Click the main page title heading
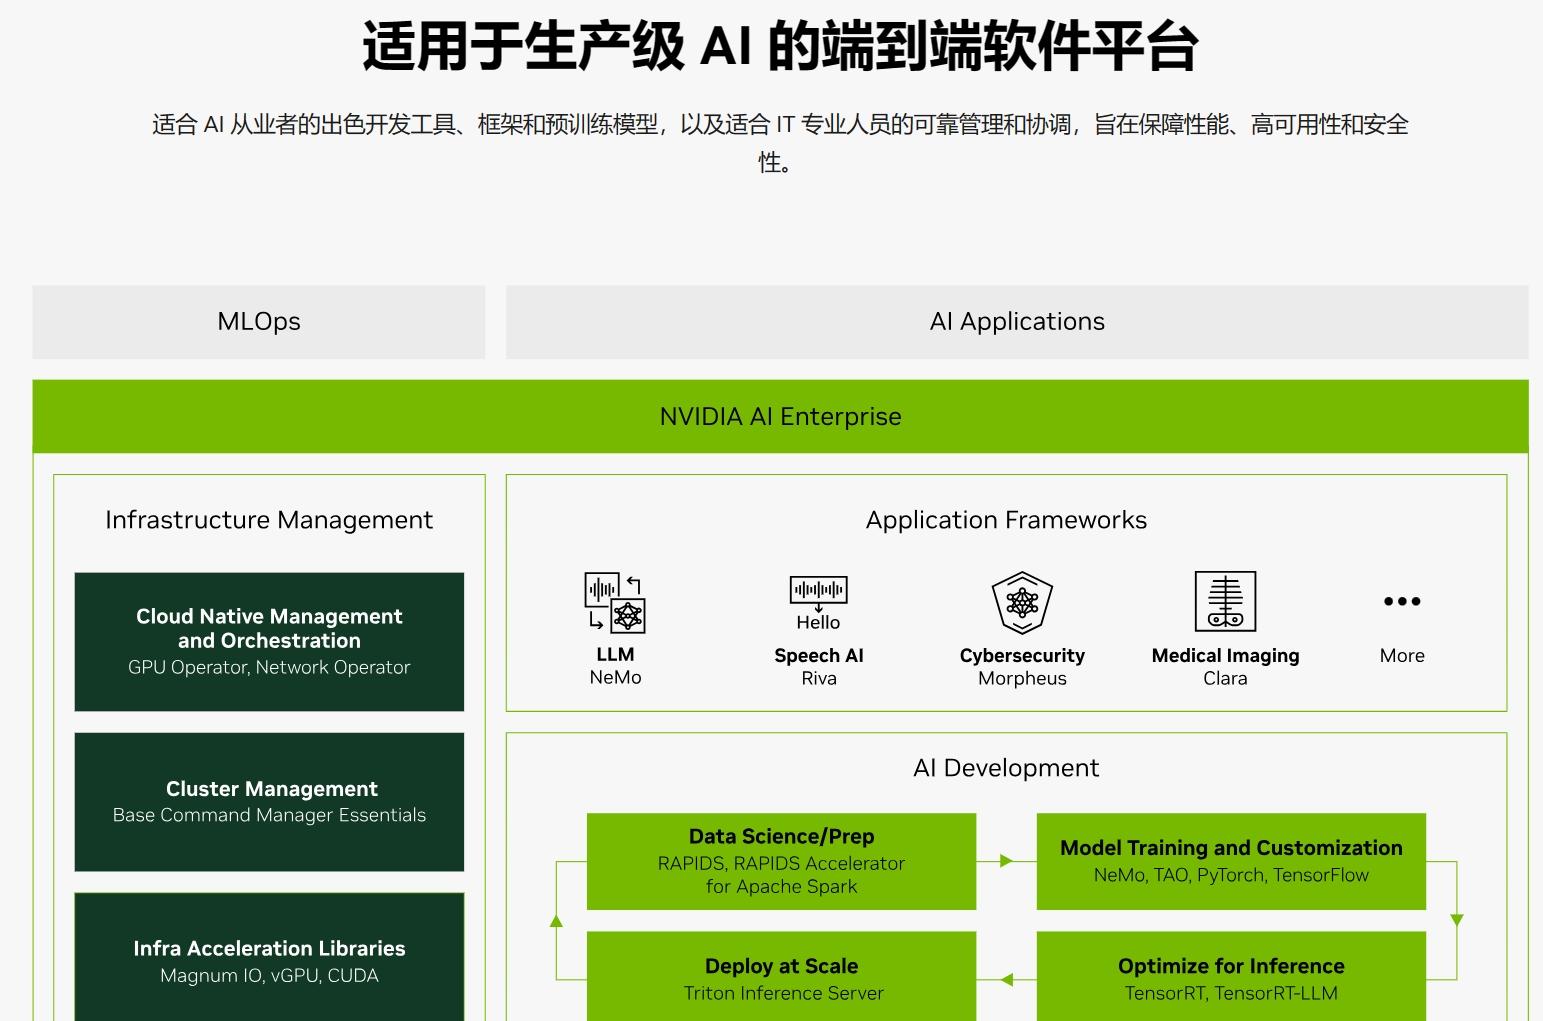Image resolution: width=1543 pixels, height=1021 pixels. click(x=780, y=46)
